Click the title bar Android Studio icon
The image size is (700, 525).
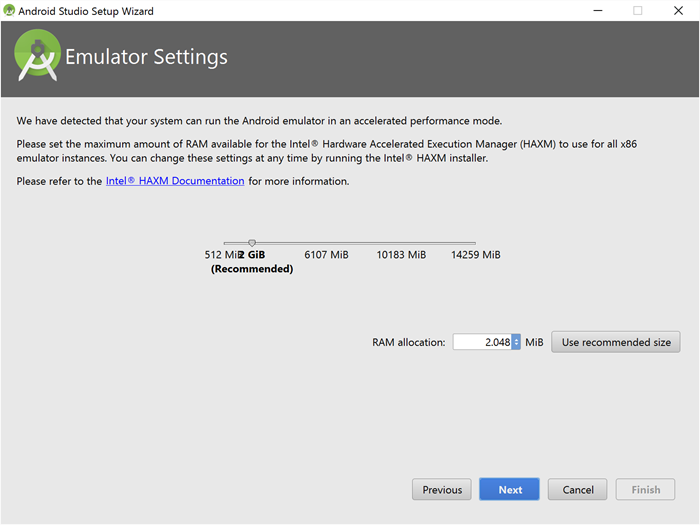9,10
